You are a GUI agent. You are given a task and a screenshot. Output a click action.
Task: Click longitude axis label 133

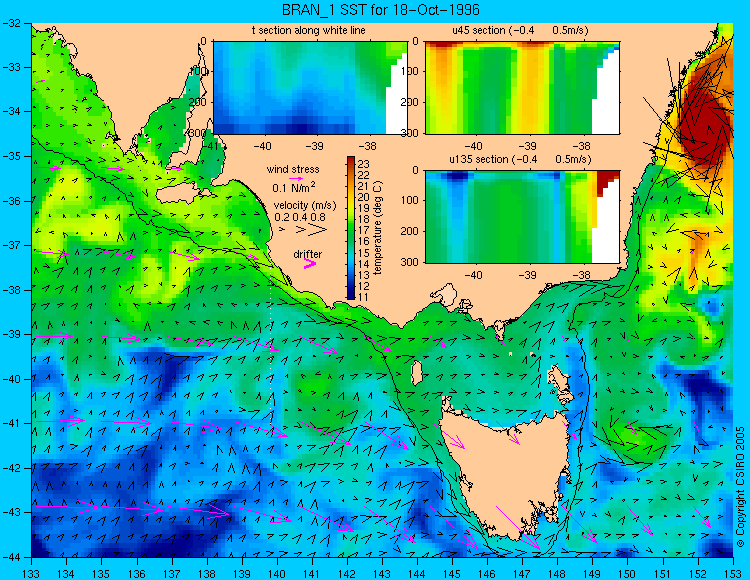coord(32,574)
